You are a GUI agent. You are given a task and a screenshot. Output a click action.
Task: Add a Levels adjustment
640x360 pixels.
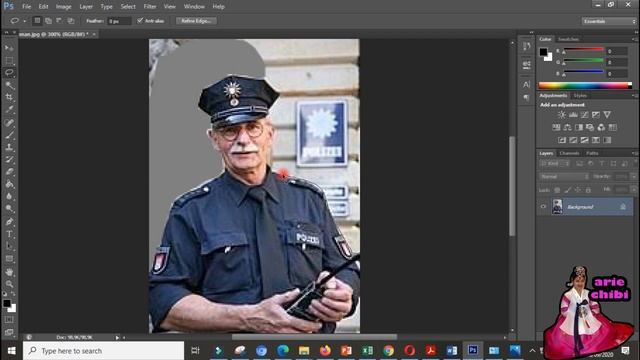(x=573, y=115)
